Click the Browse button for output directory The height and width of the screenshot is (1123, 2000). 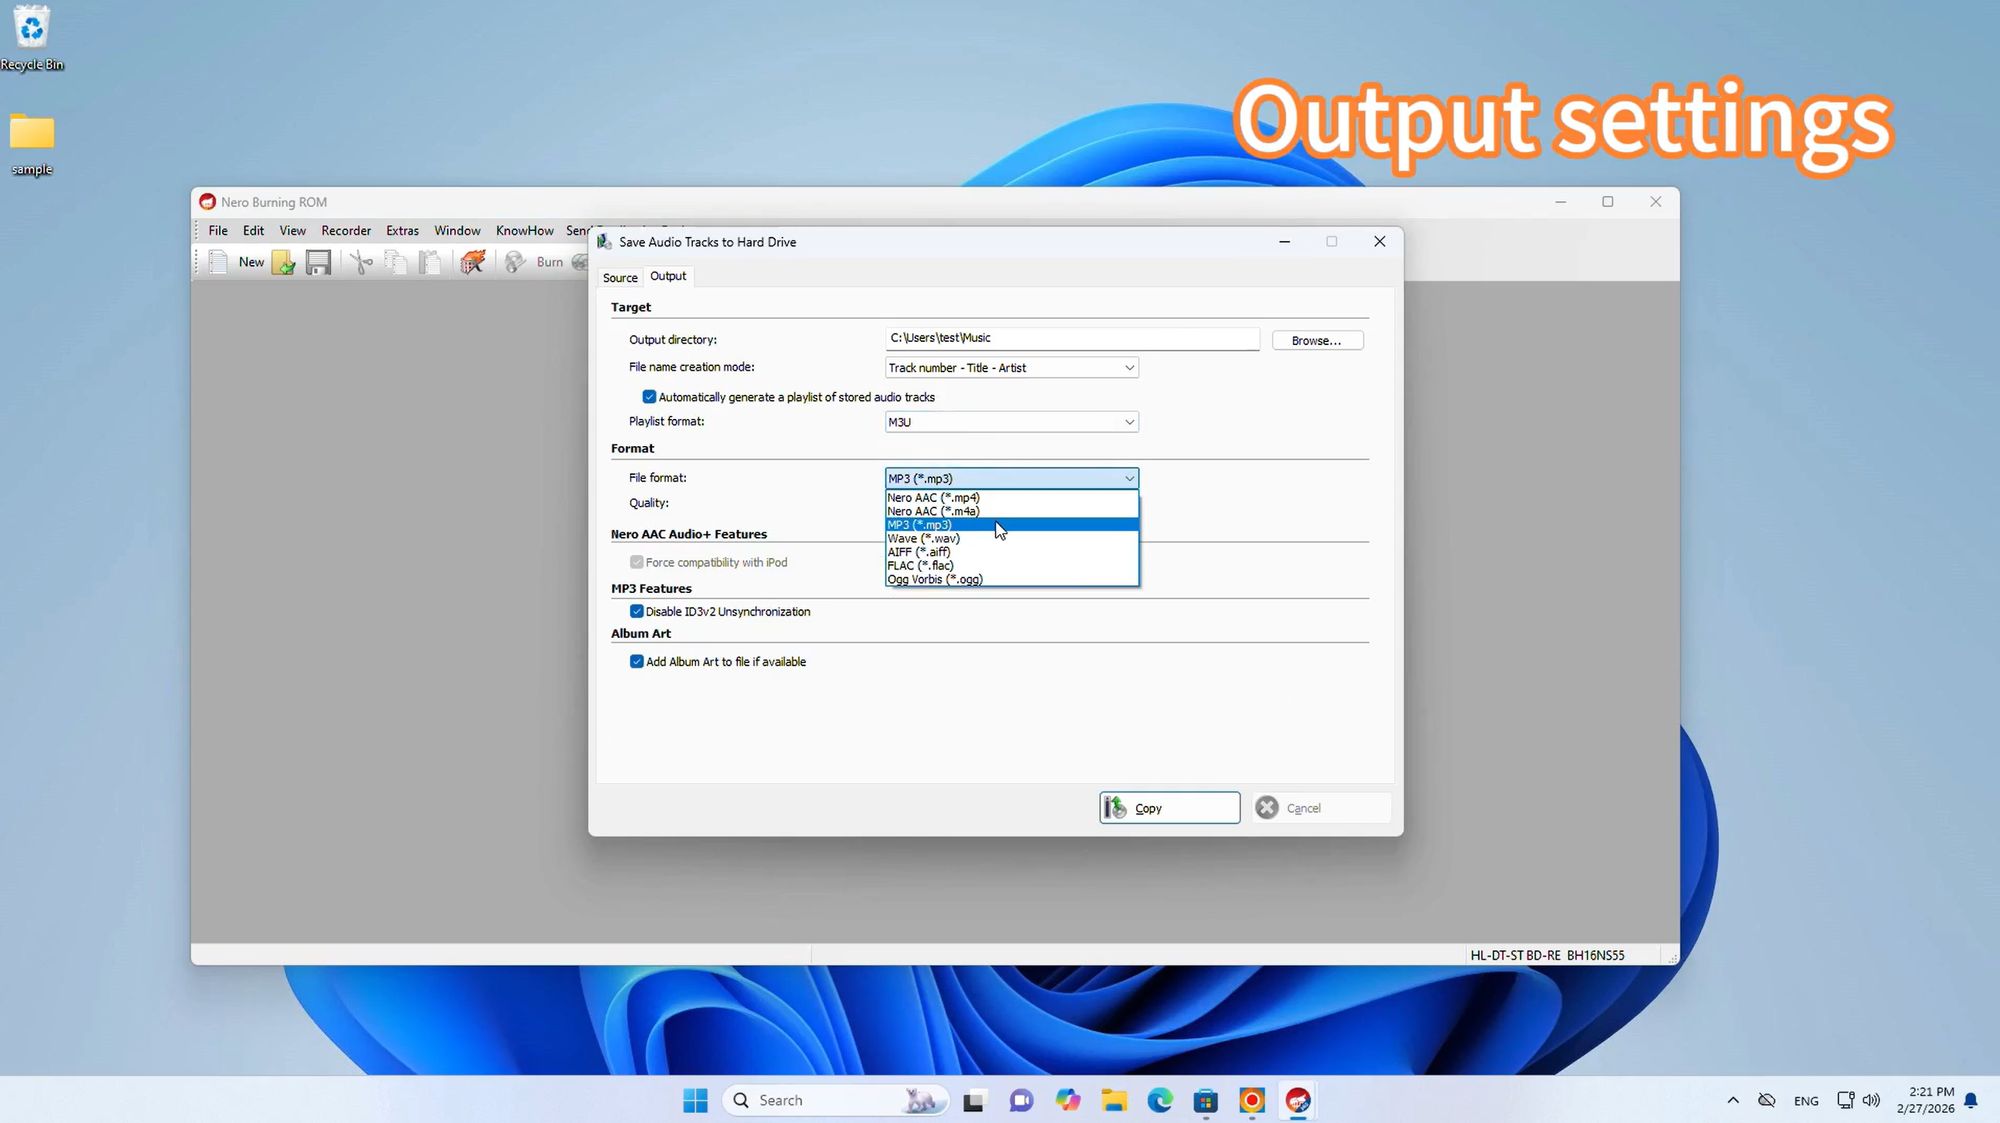click(x=1317, y=340)
